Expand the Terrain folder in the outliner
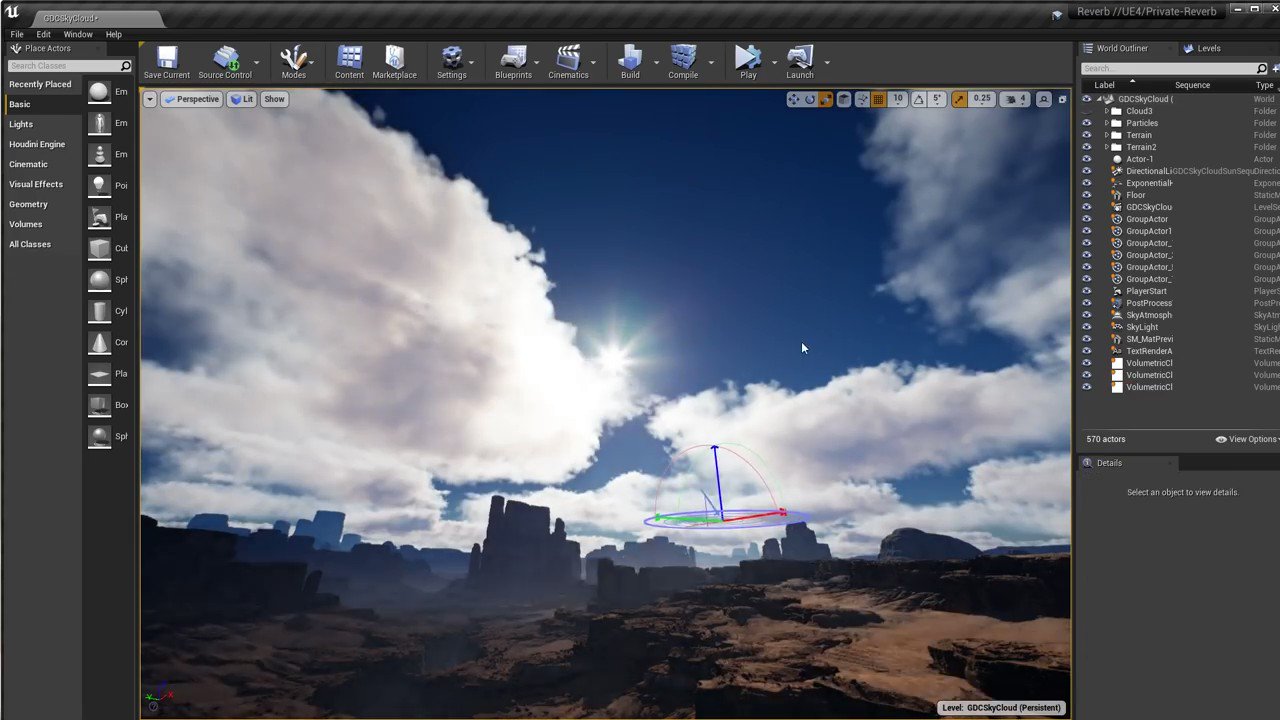The height and width of the screenshot is (720, 1280). tap(1108, 135)
